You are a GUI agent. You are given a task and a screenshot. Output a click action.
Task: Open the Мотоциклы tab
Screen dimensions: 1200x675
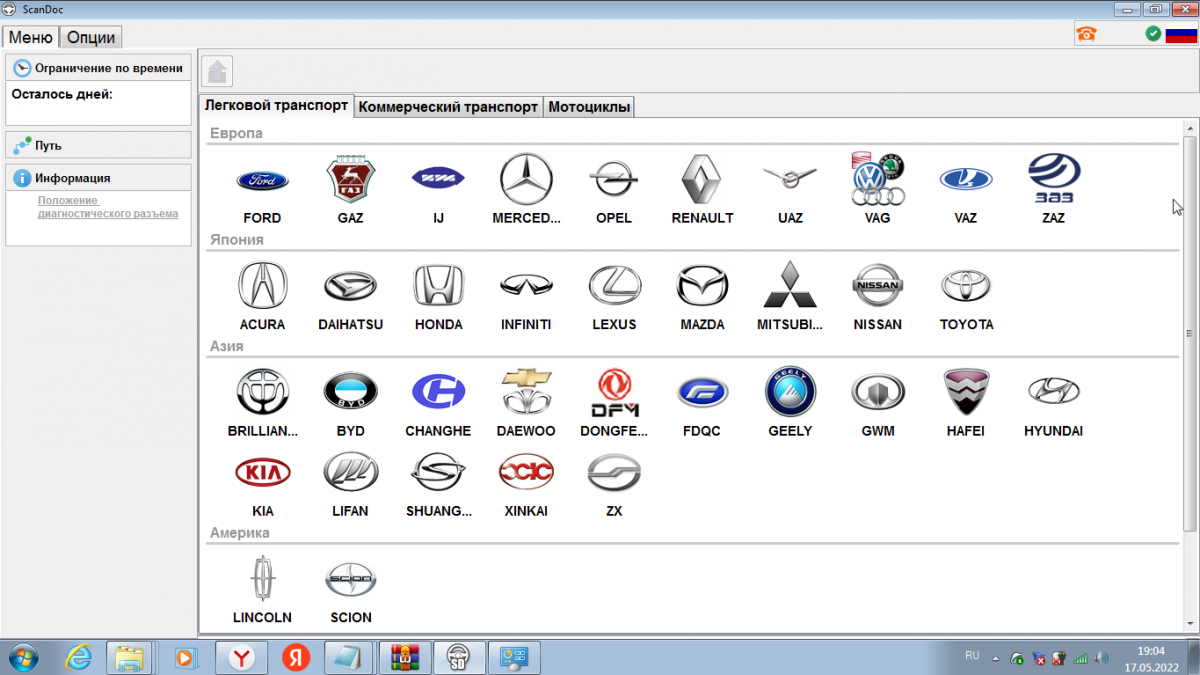coord(589,107)
